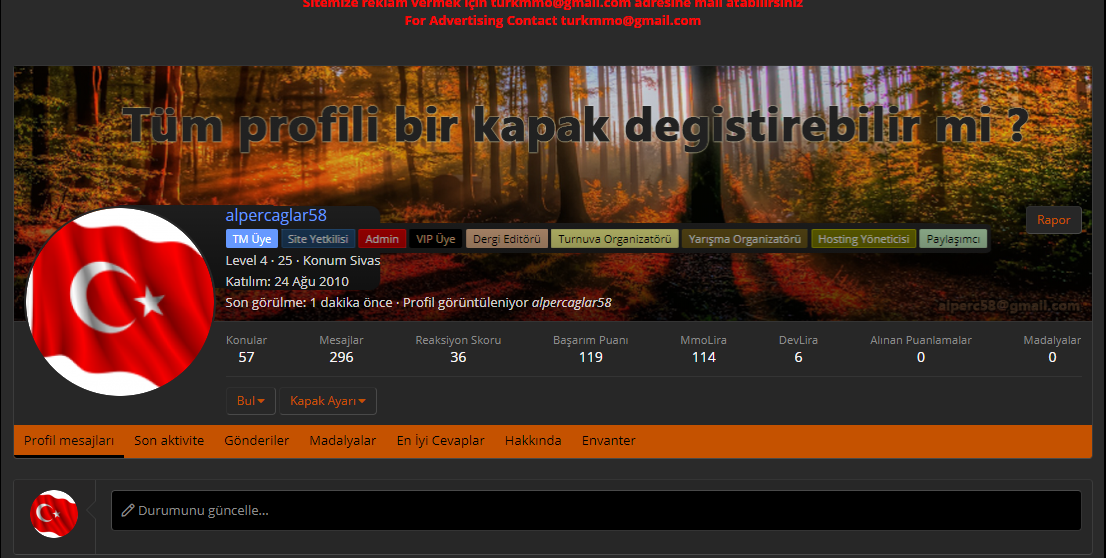The image size is (1106, 558).
Task: Select the Profil mesajları tab
Action: click(69, 441)
